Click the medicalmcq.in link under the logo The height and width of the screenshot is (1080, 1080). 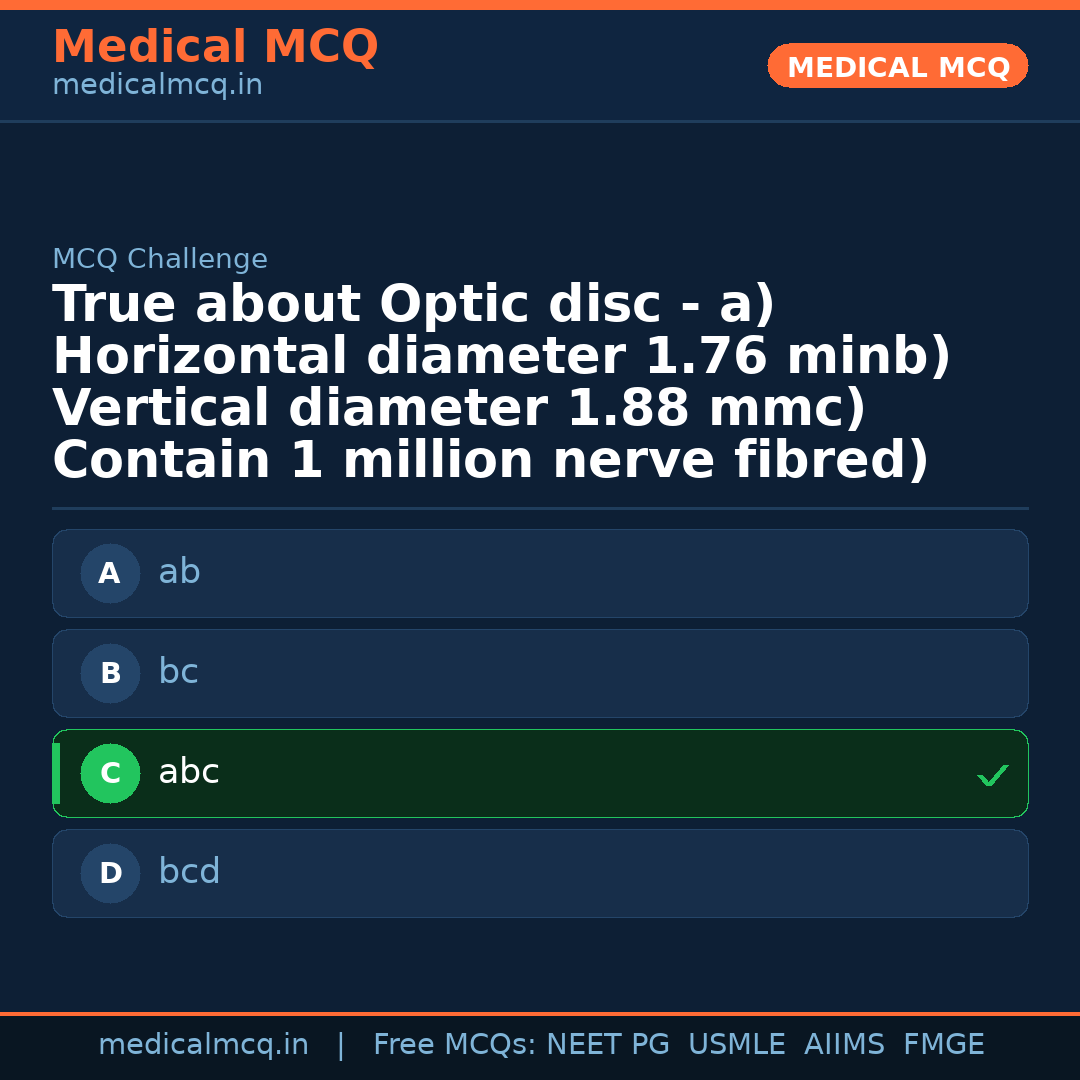(x=157, y=84)
